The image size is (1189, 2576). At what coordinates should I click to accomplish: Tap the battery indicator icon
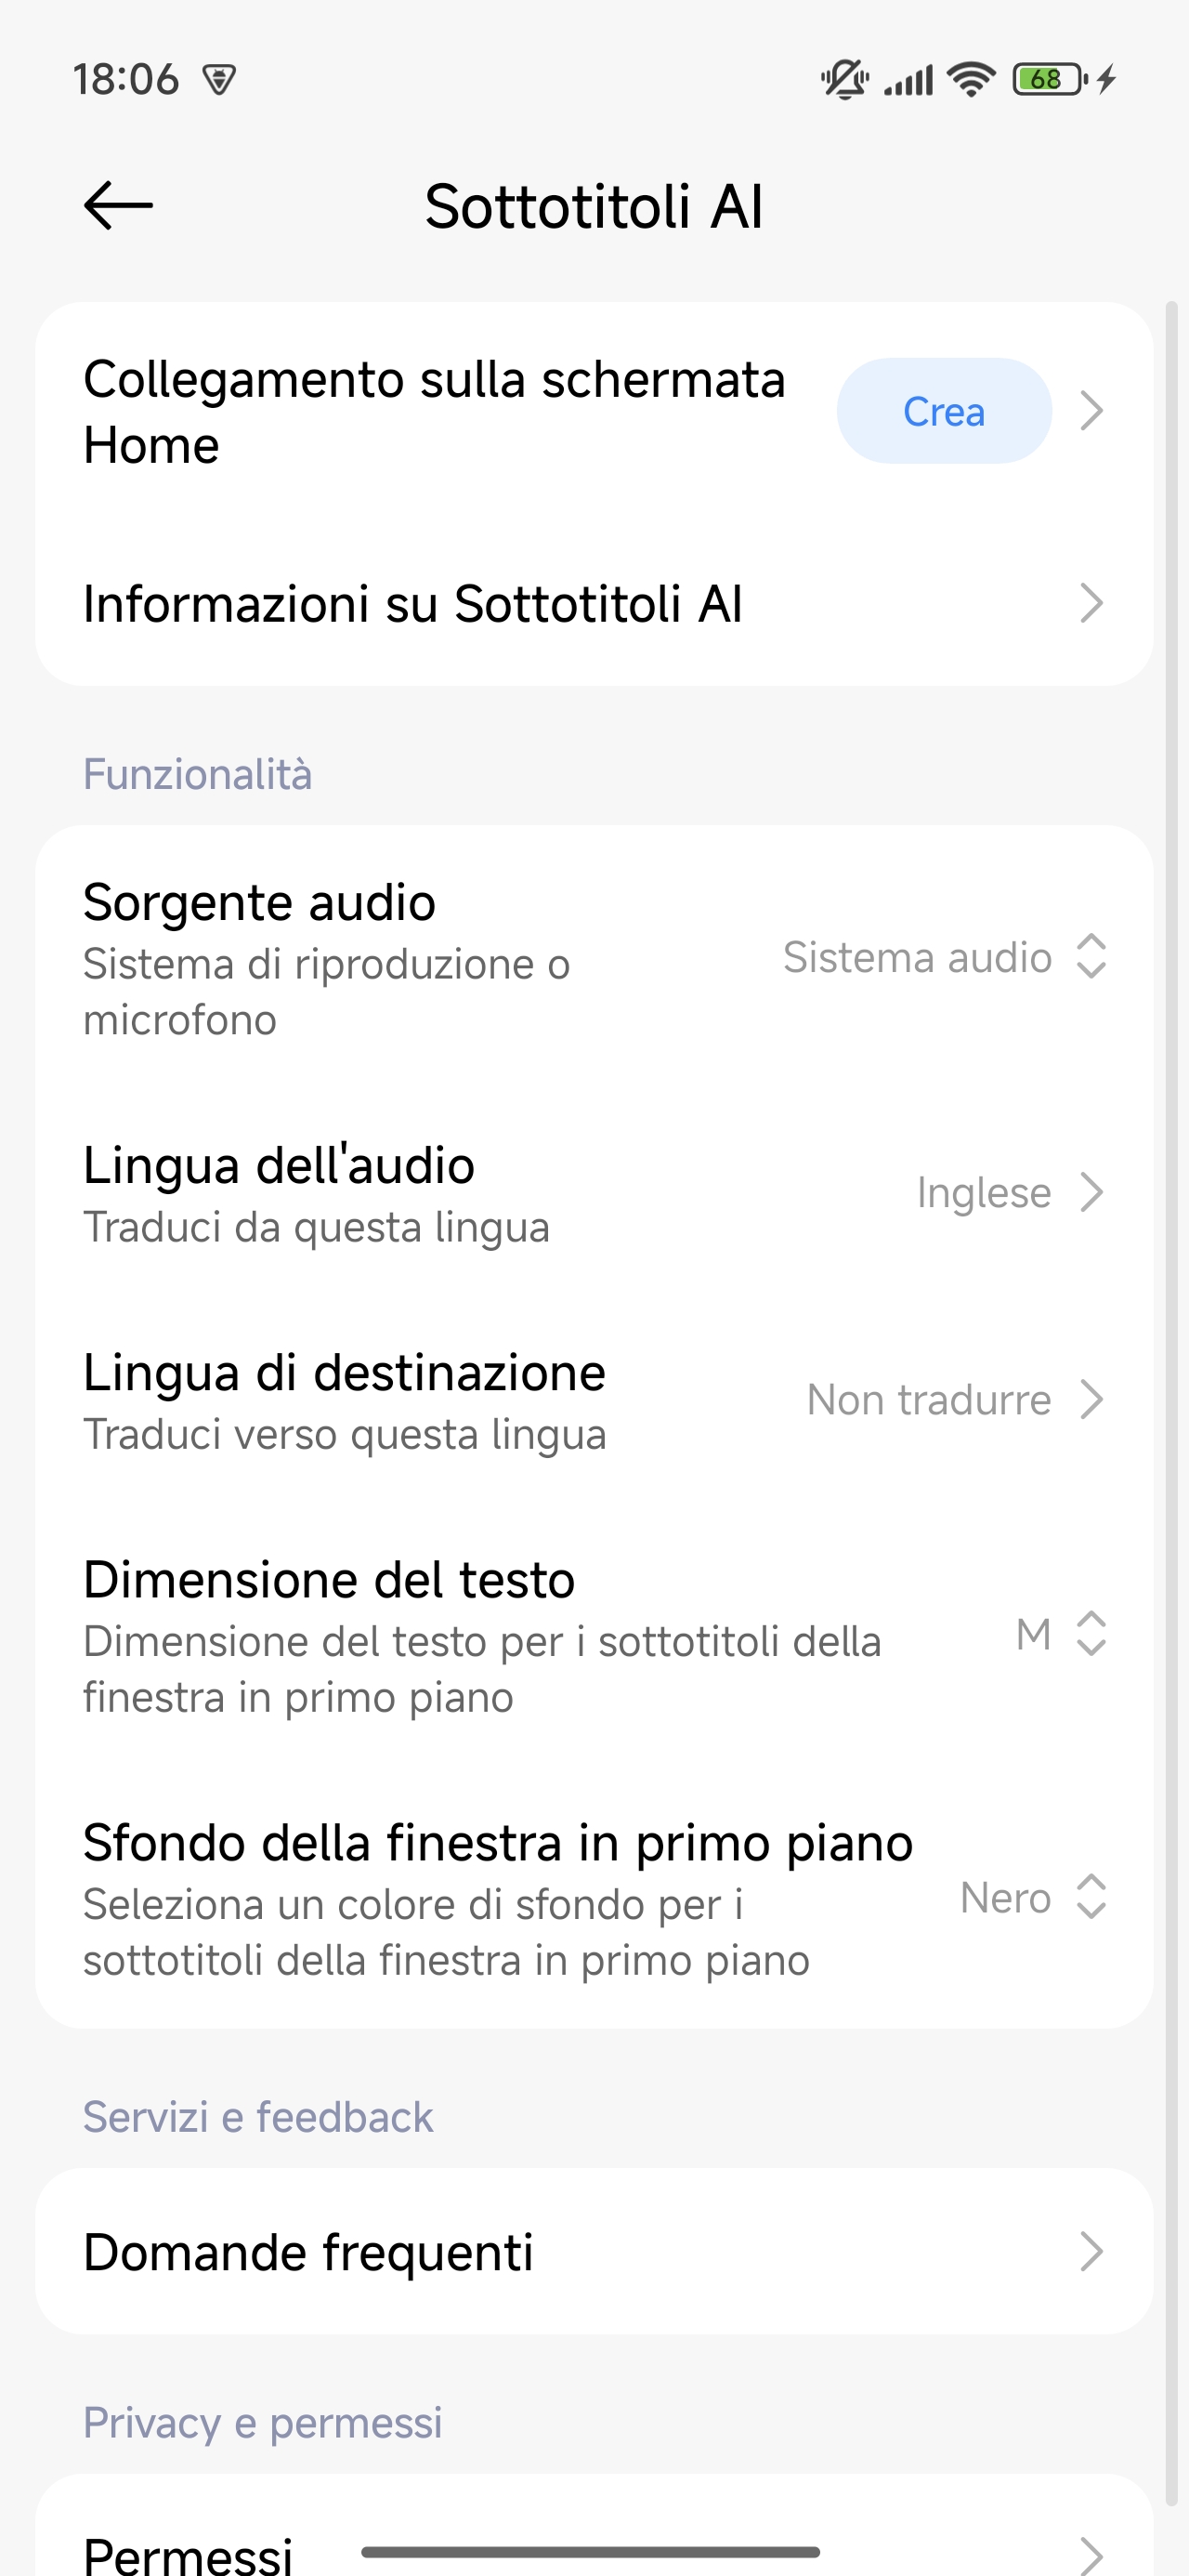pyautogui.click(x=1050, y=79)
